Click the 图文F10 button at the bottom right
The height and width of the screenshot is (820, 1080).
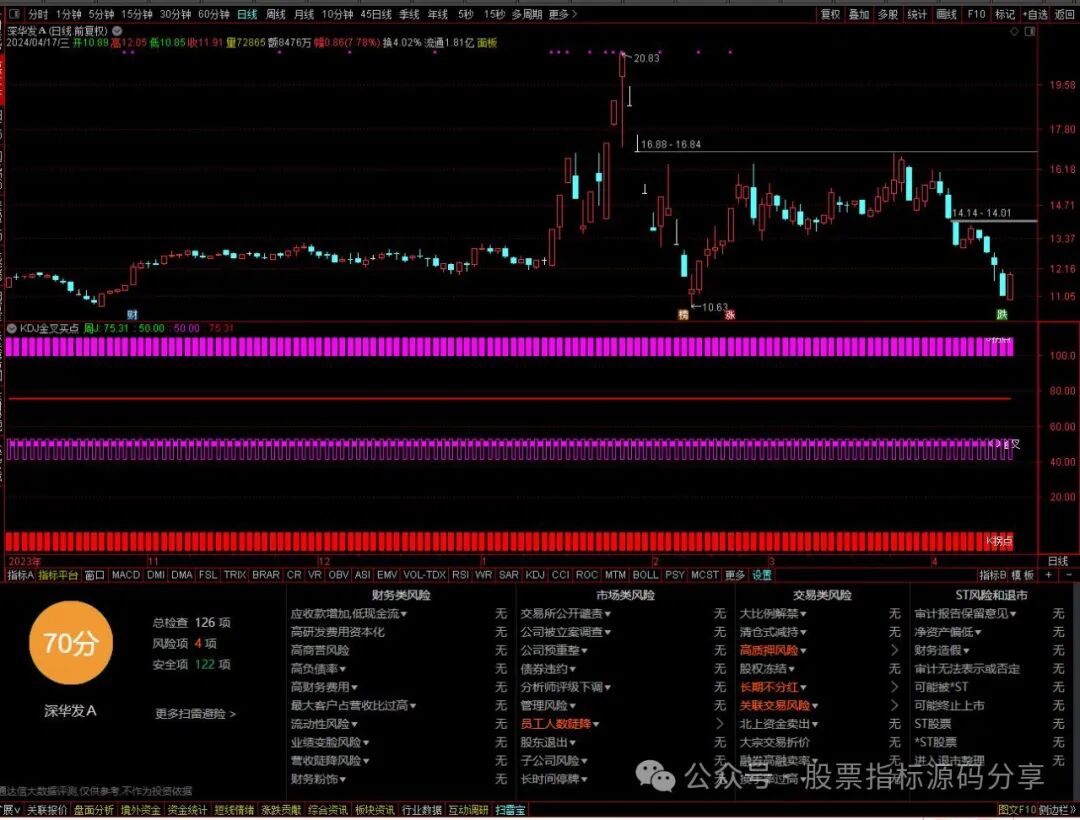pos(1015,810)
